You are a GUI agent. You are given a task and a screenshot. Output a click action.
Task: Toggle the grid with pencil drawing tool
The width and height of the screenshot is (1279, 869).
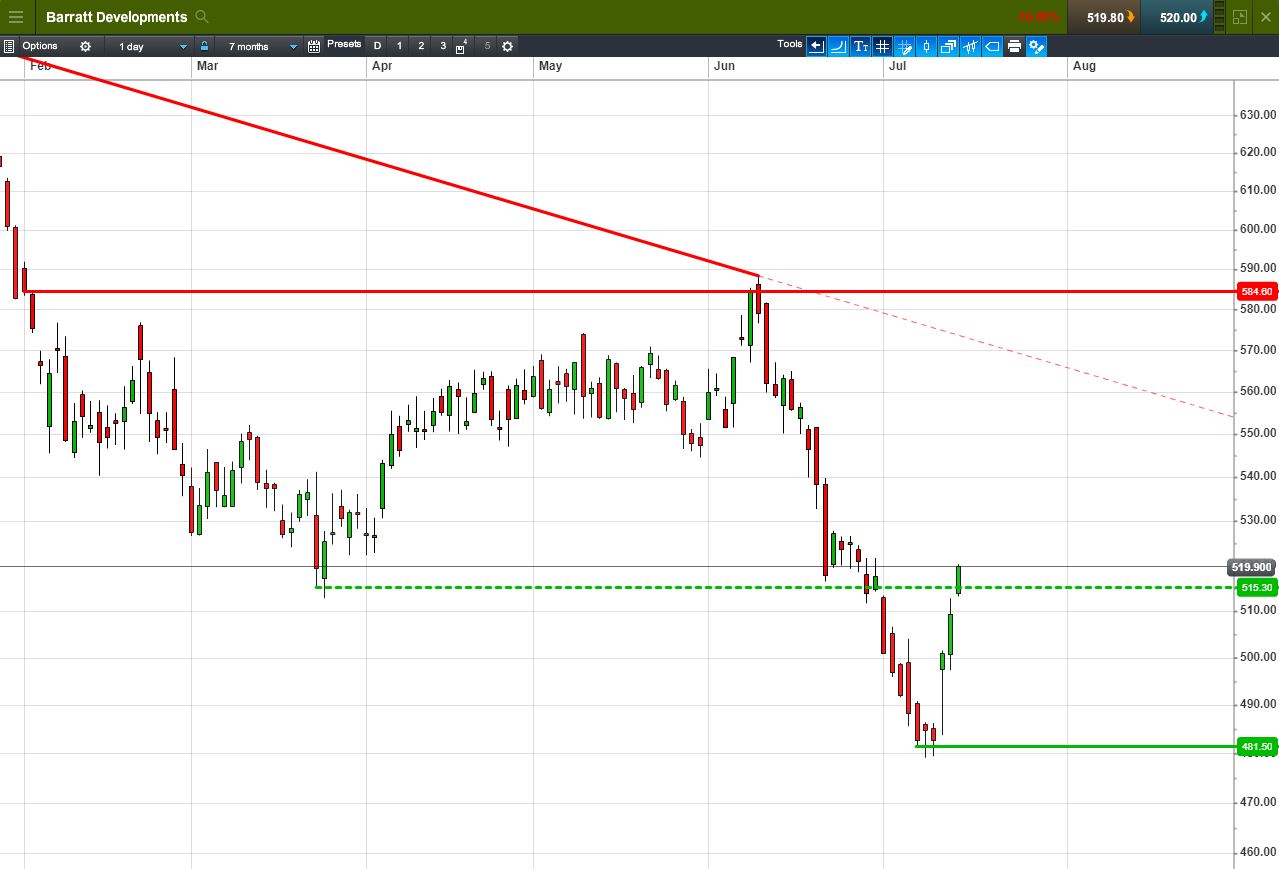tap(904, 46)
